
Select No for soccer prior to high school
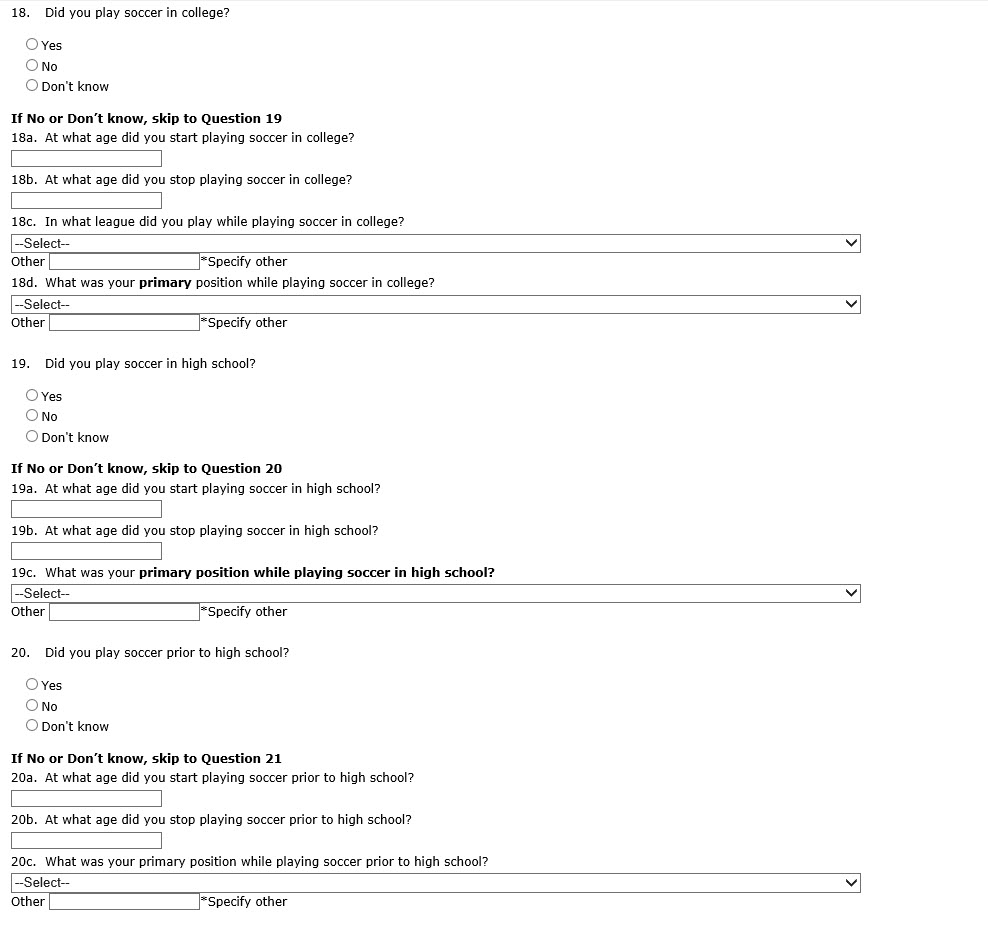(32, 706)
